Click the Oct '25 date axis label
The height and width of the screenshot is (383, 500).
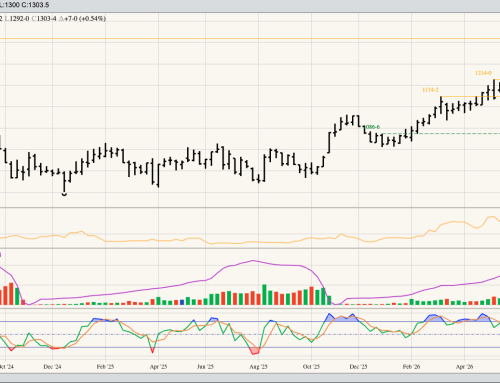coord(311,367)
